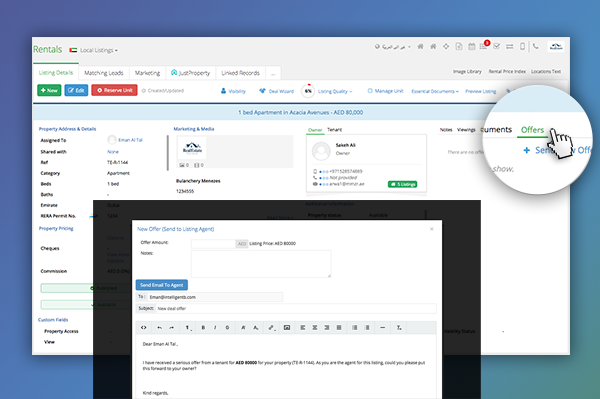This screenshot has width=600, height=399.
Task: Justify text in email editor
Action: 339,327
